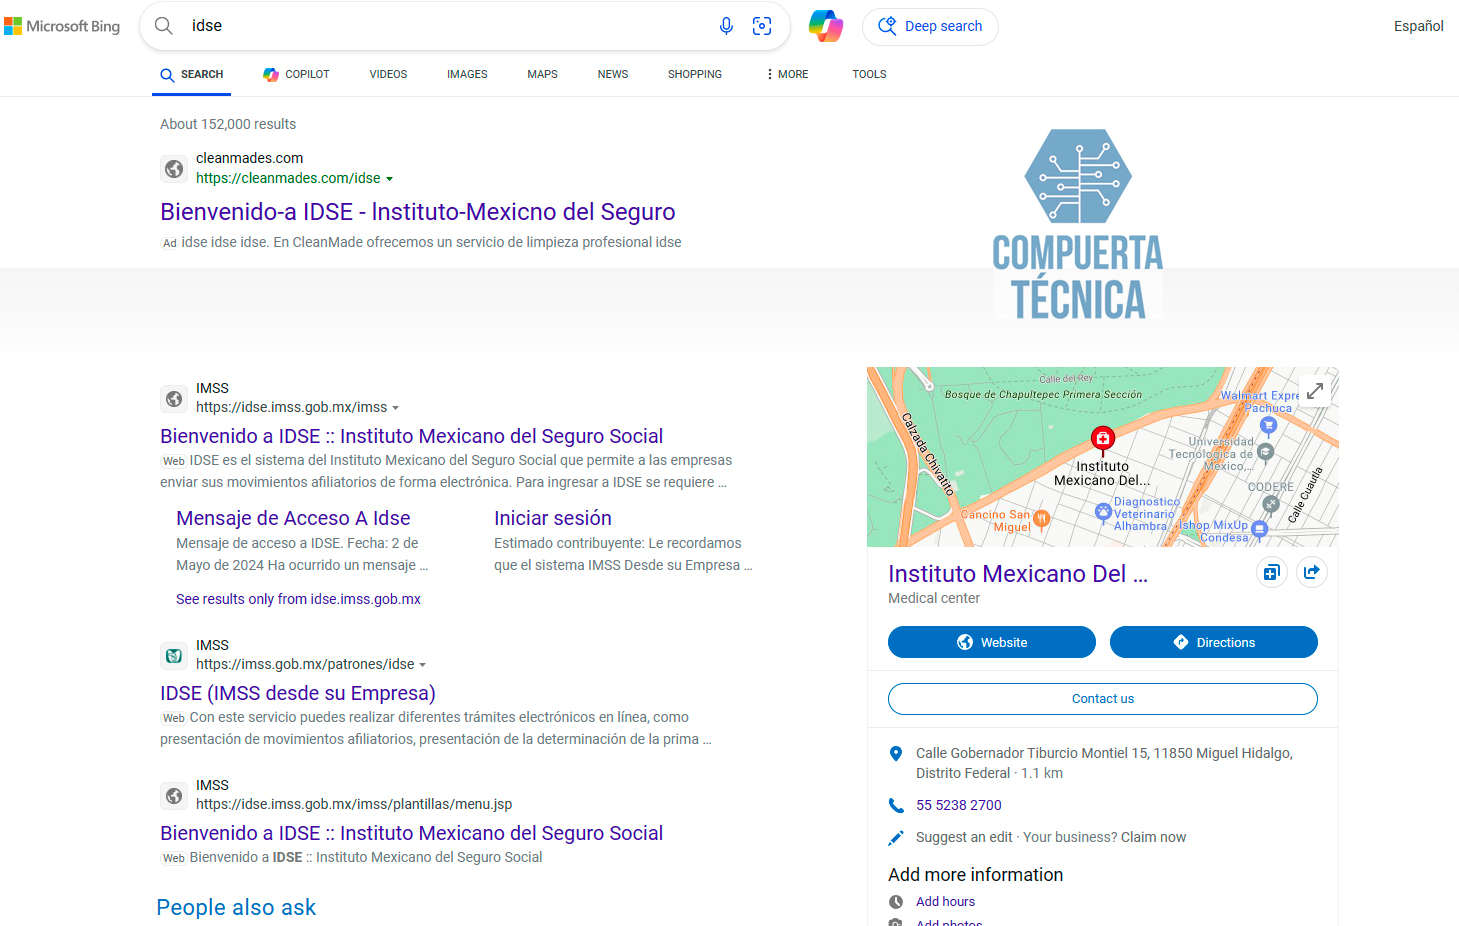Click the phone icon next to number
The width and height of the screenshot is (1459, 926).
[896, 805]
